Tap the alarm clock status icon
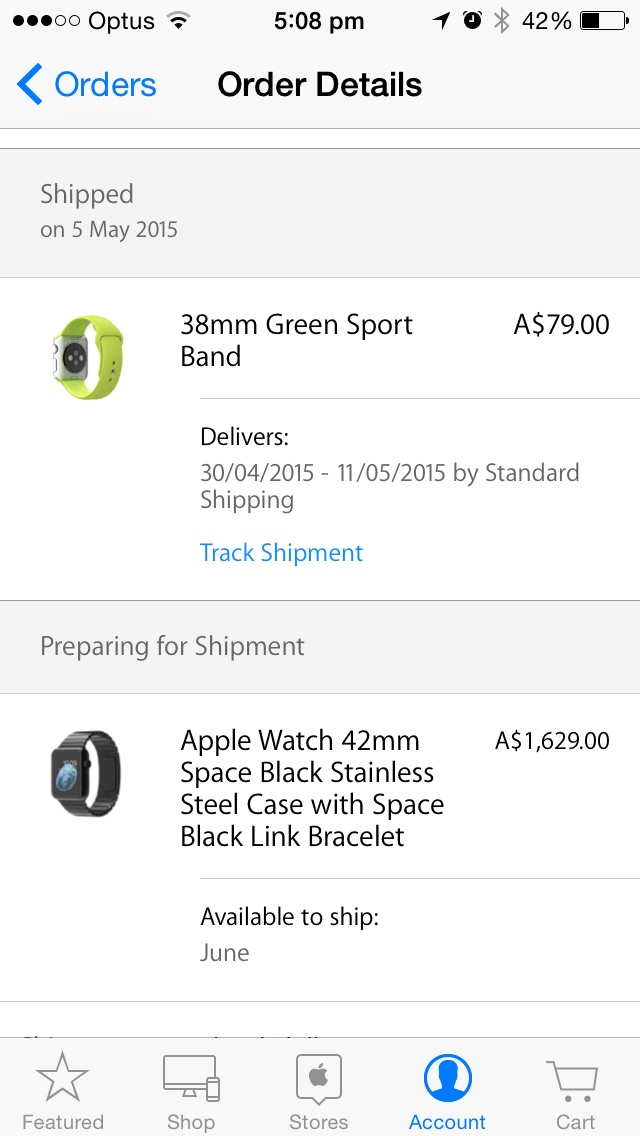This screenshot has width=640, height=1136. click(x=472, y=21)
